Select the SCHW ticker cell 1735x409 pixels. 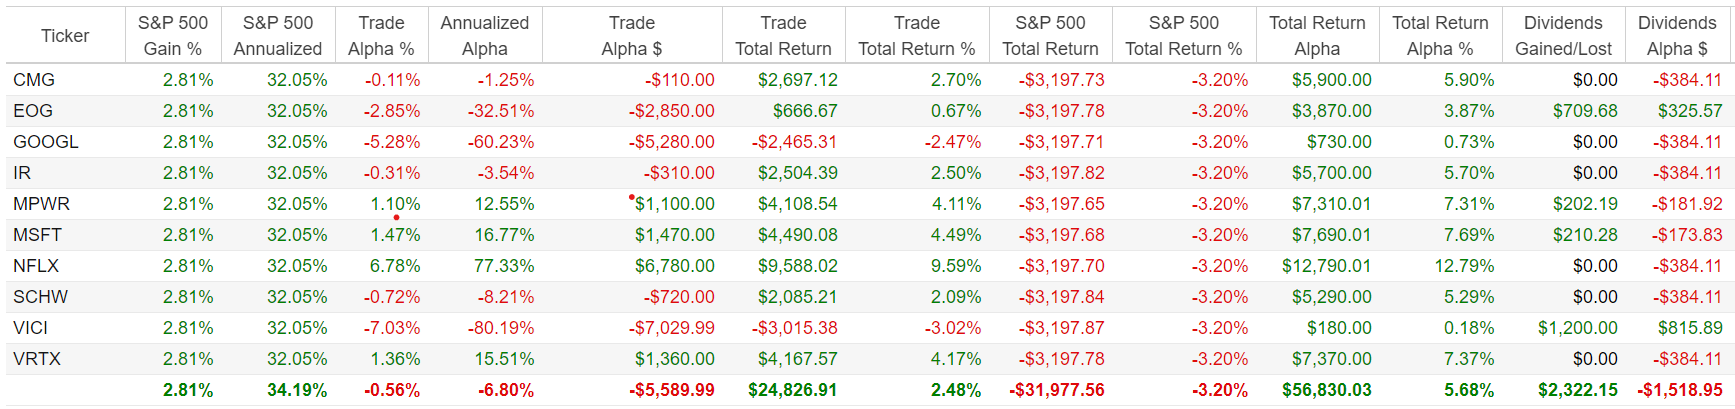40,297
